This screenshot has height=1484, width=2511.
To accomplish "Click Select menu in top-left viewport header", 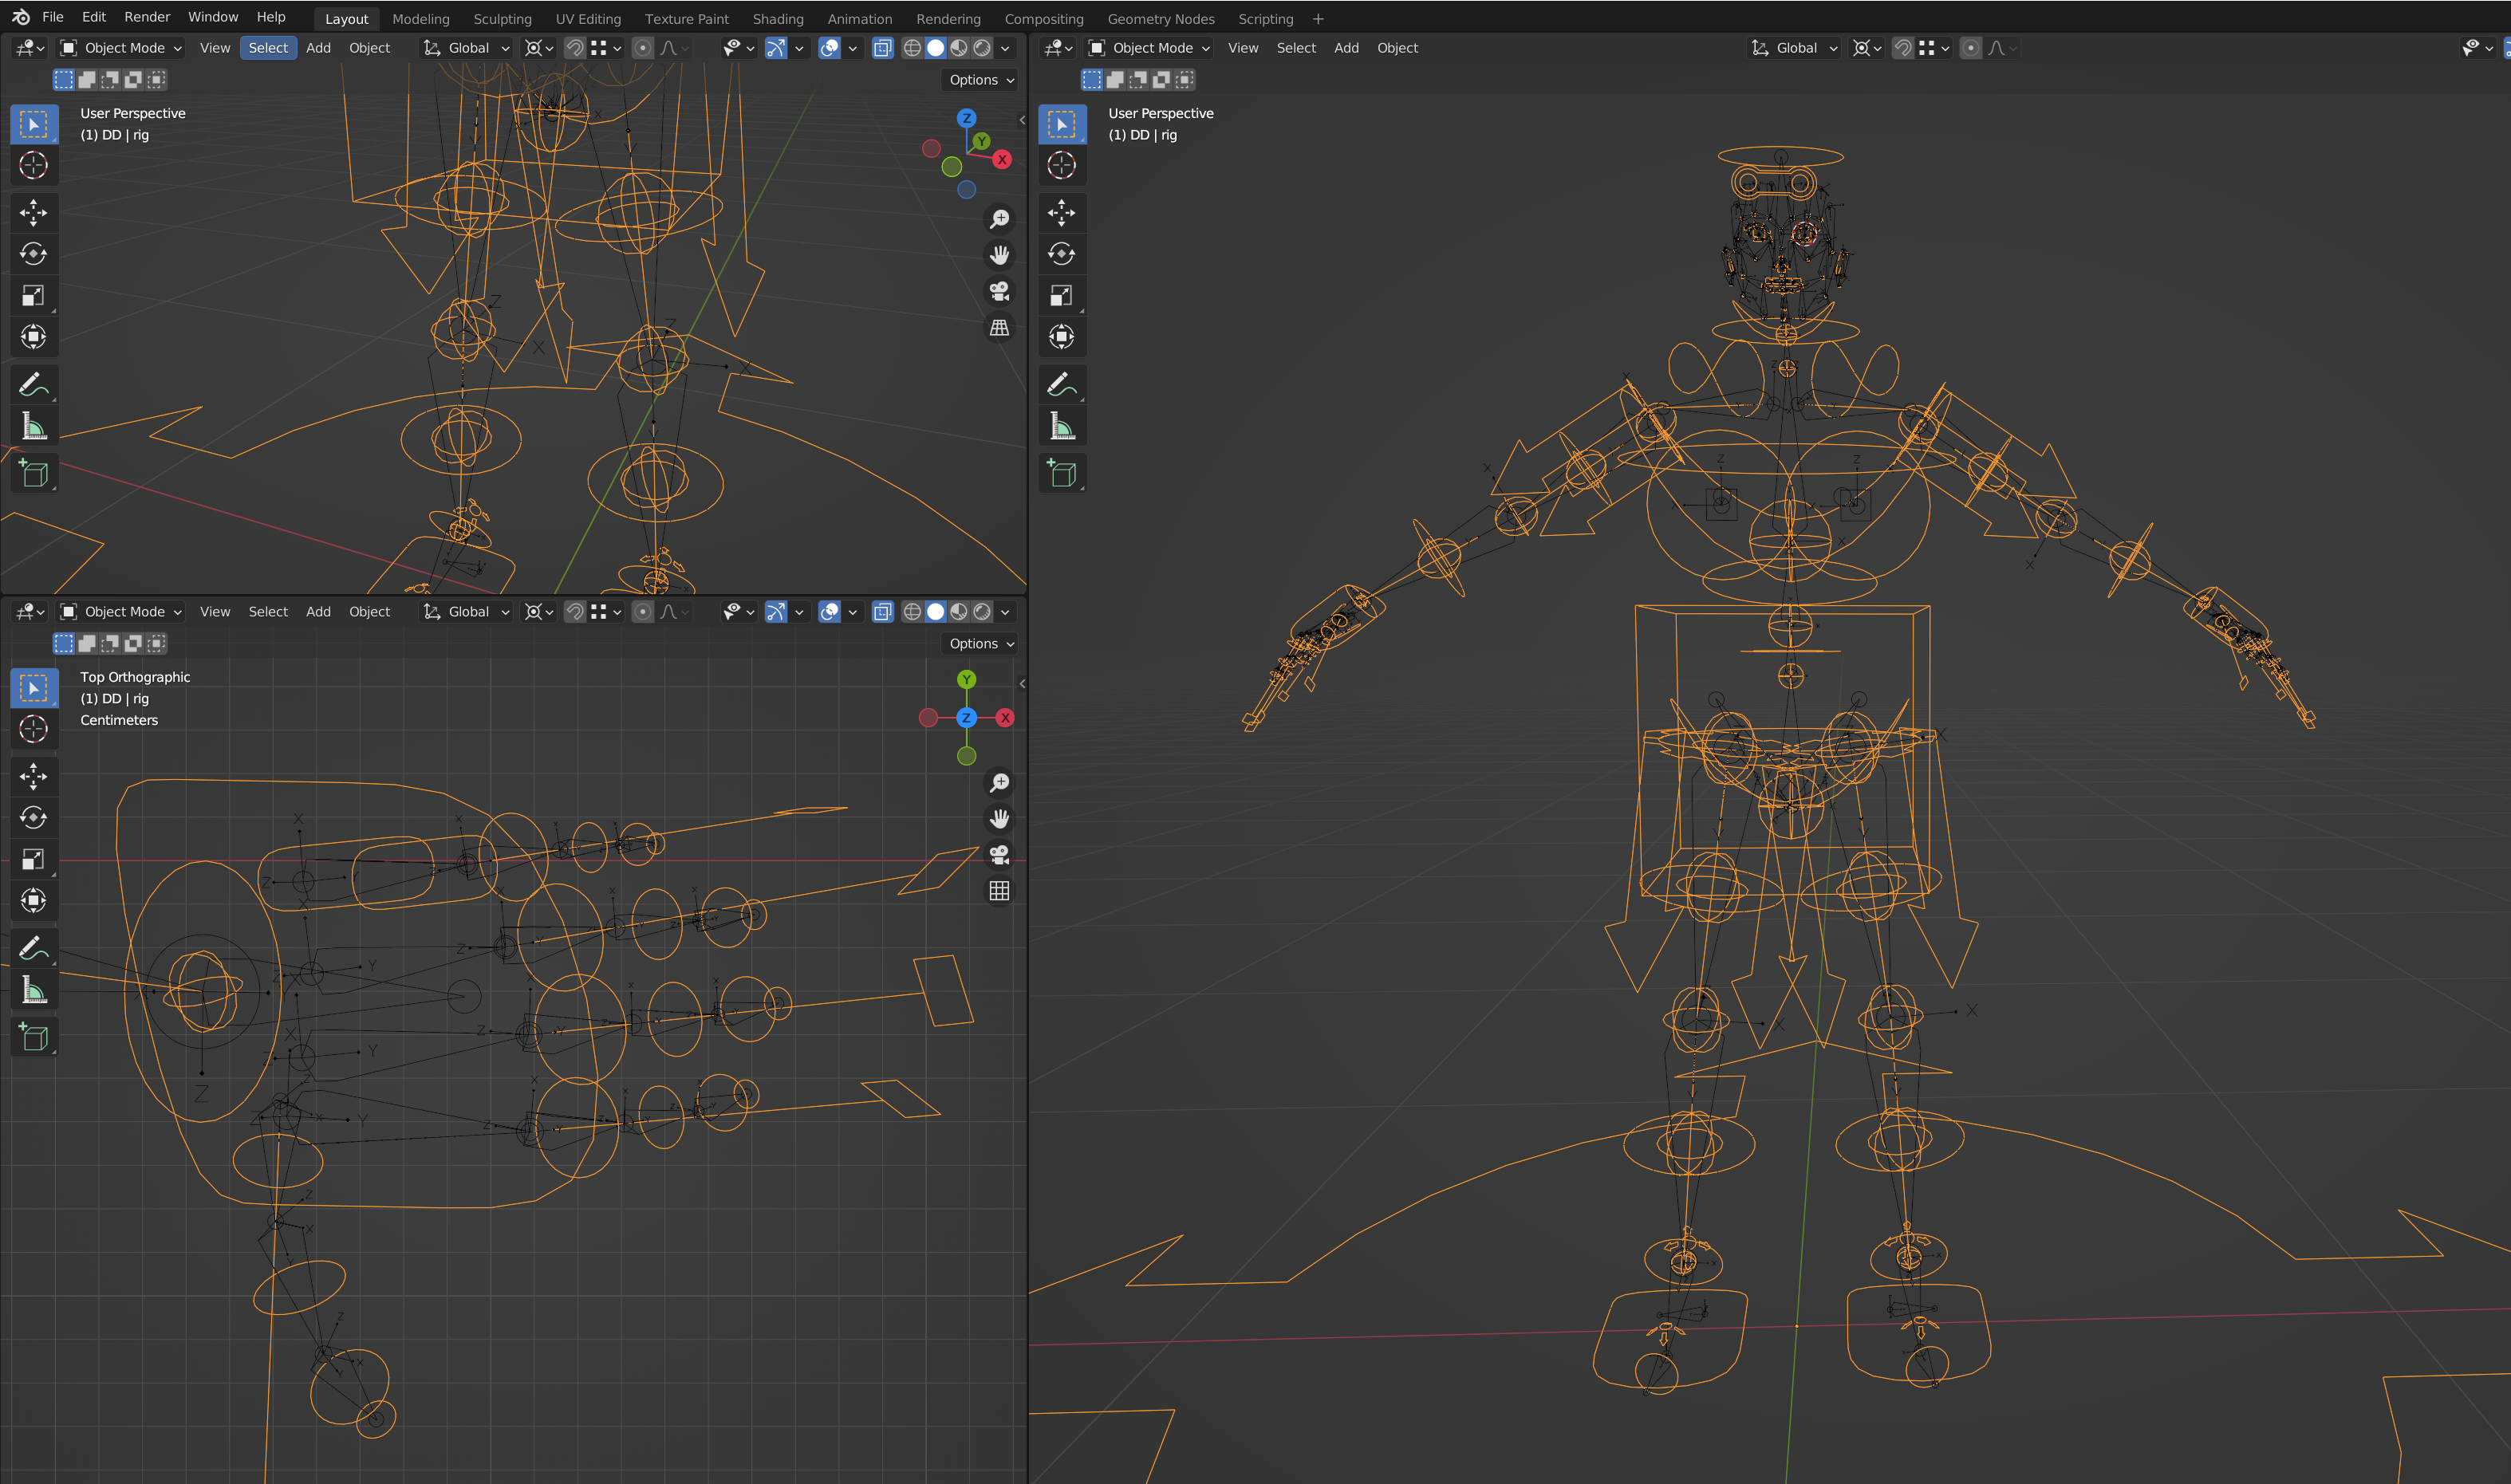I will click(268, 48).
